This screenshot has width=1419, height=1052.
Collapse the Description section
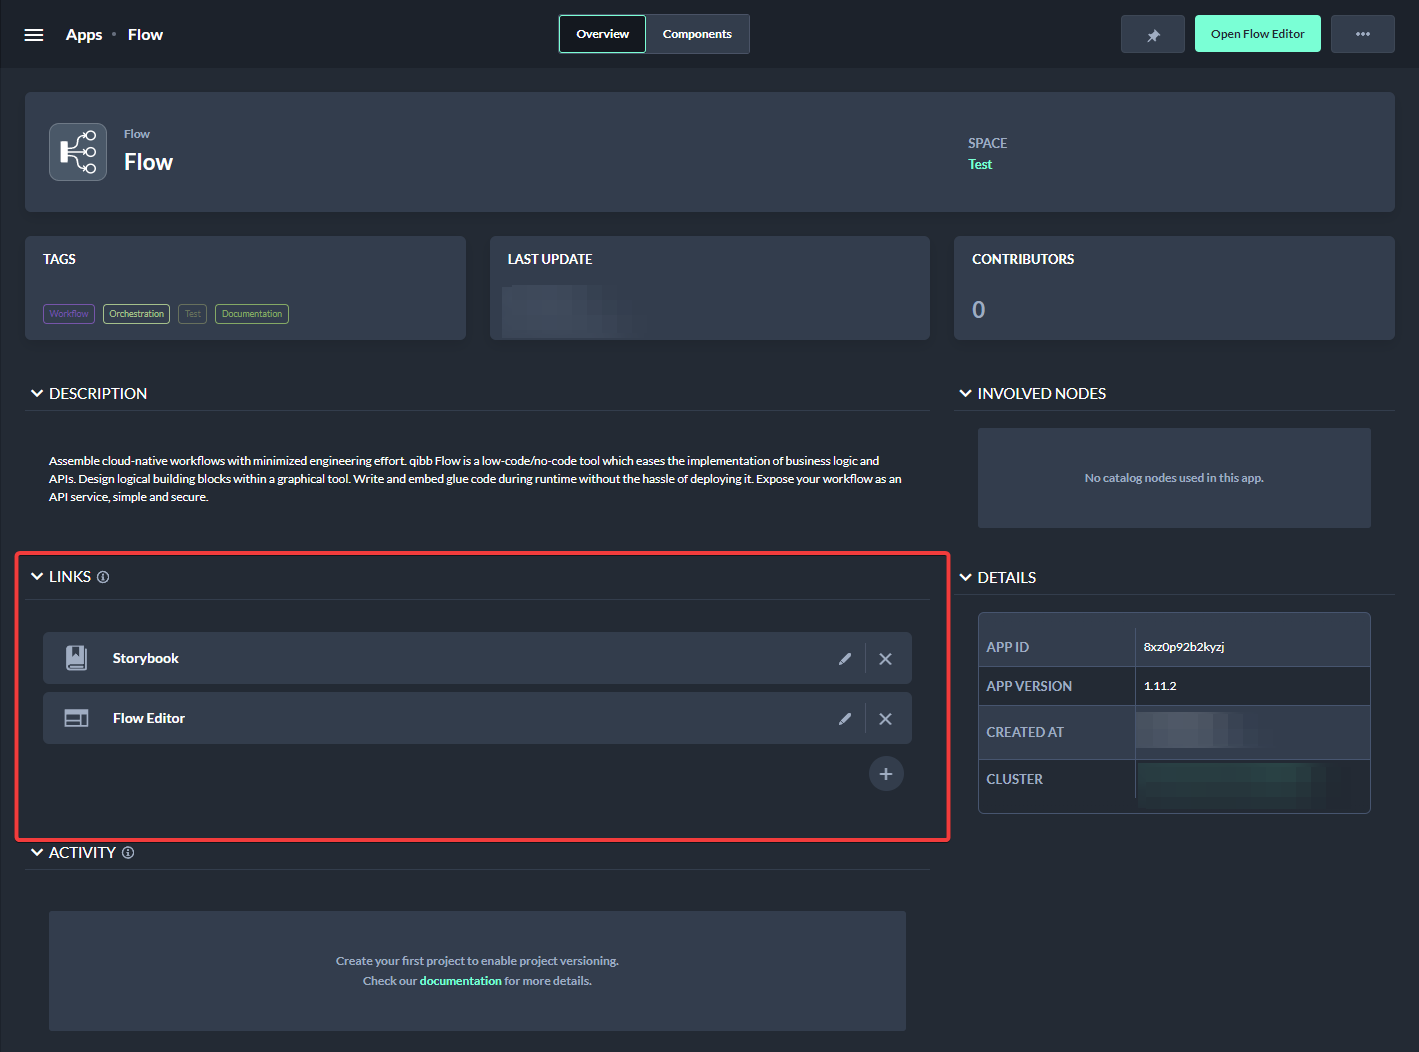37,394
